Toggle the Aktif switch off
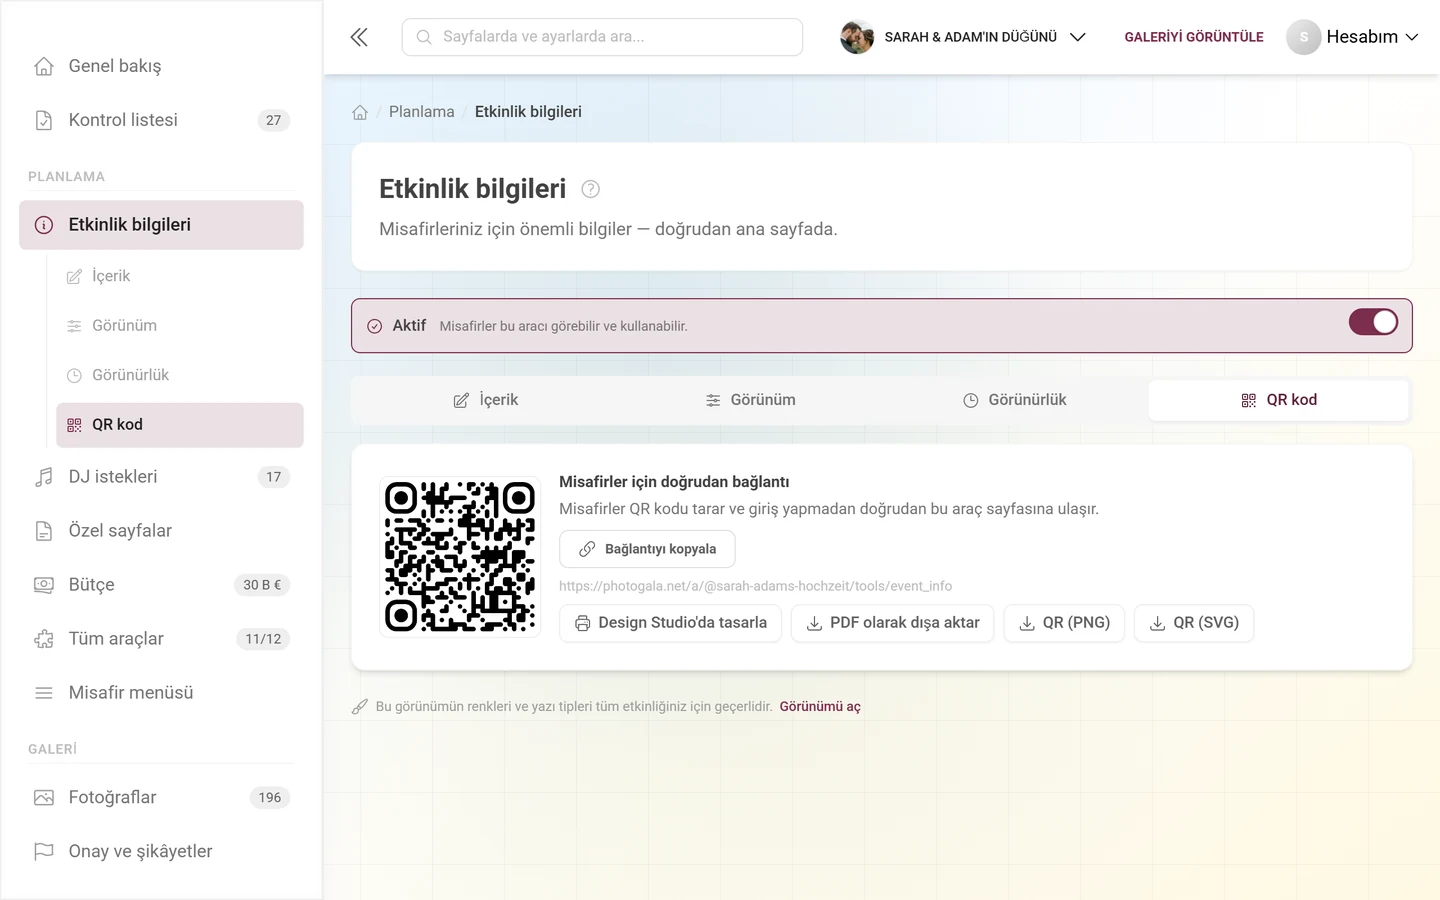Viewport: 1440px width, 900px height. pyautogui.click(x=1373, y=322)
